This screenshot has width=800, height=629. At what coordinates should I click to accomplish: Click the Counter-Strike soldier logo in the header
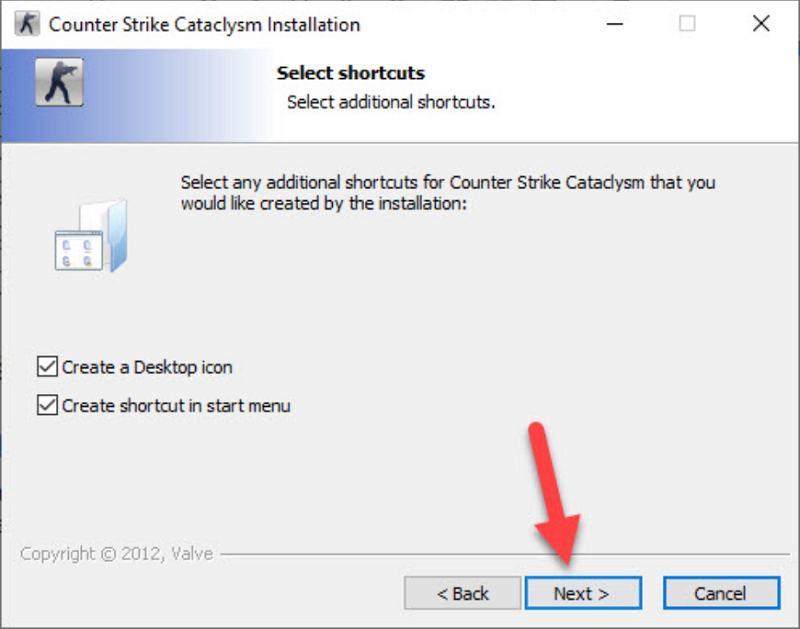tap(59, 84)
